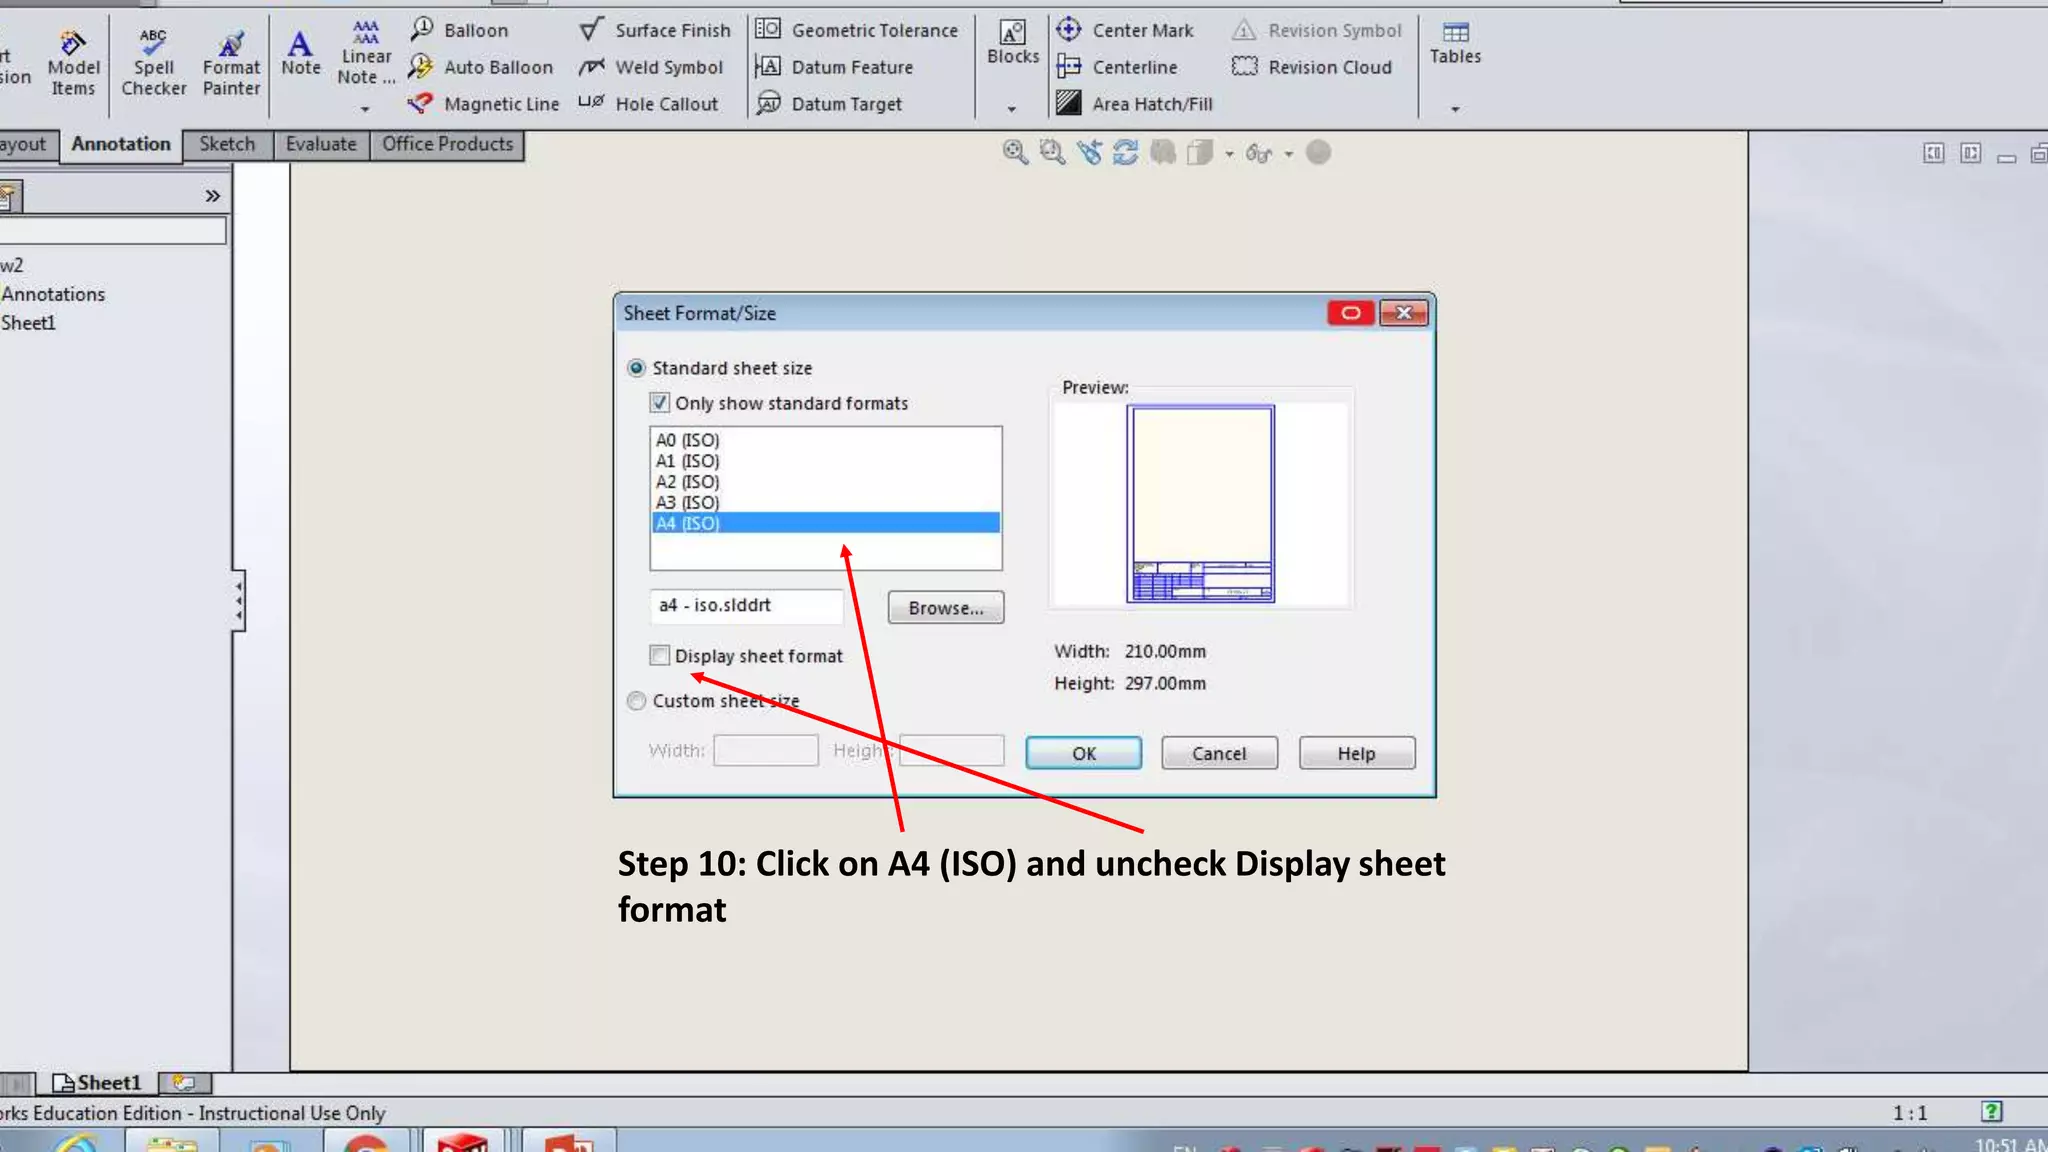Click the Help question mark in the status bar
The image size is (2048, 1152).
(1991, 1111)
